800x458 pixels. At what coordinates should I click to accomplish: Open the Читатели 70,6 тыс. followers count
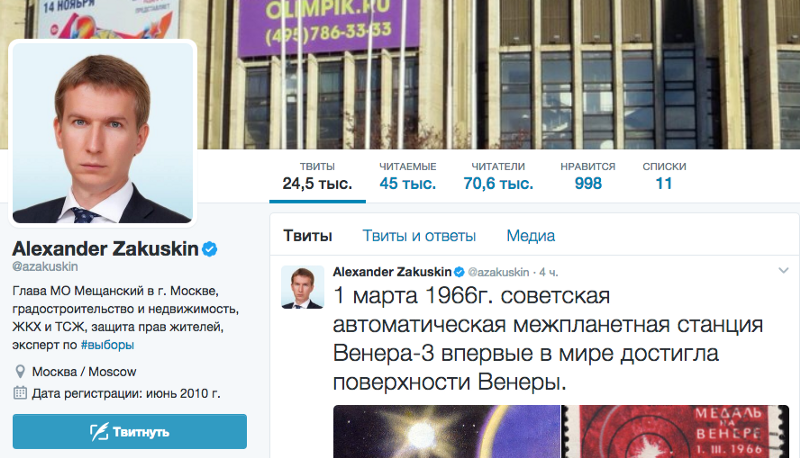[498, 176]
